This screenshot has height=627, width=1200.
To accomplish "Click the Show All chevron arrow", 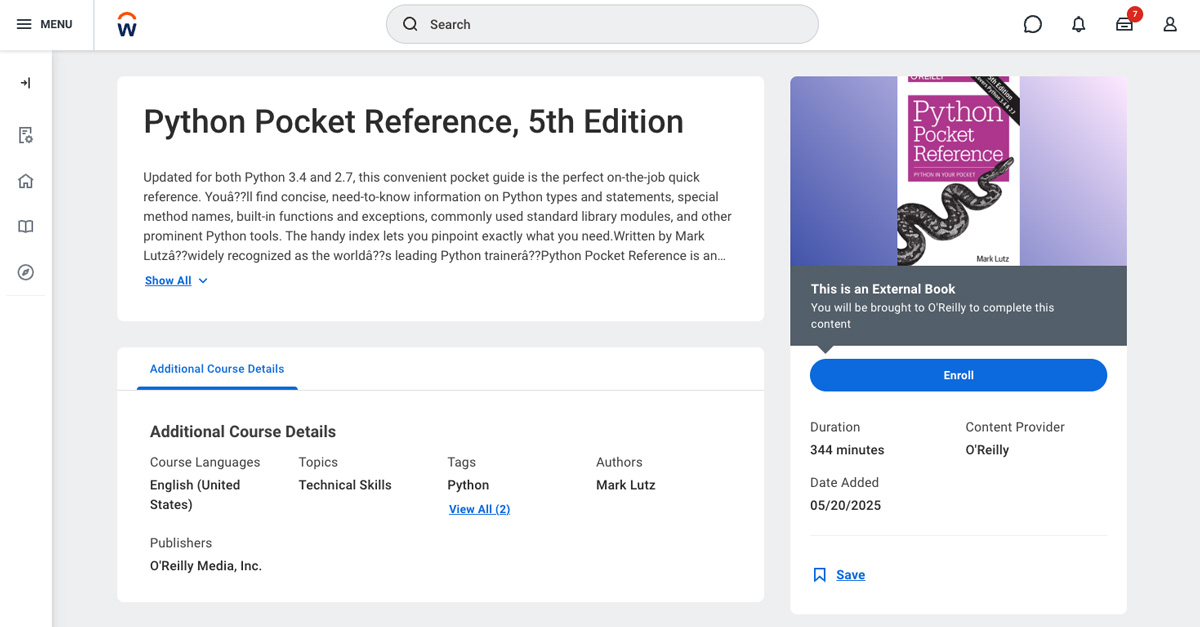I will [203, 281].
